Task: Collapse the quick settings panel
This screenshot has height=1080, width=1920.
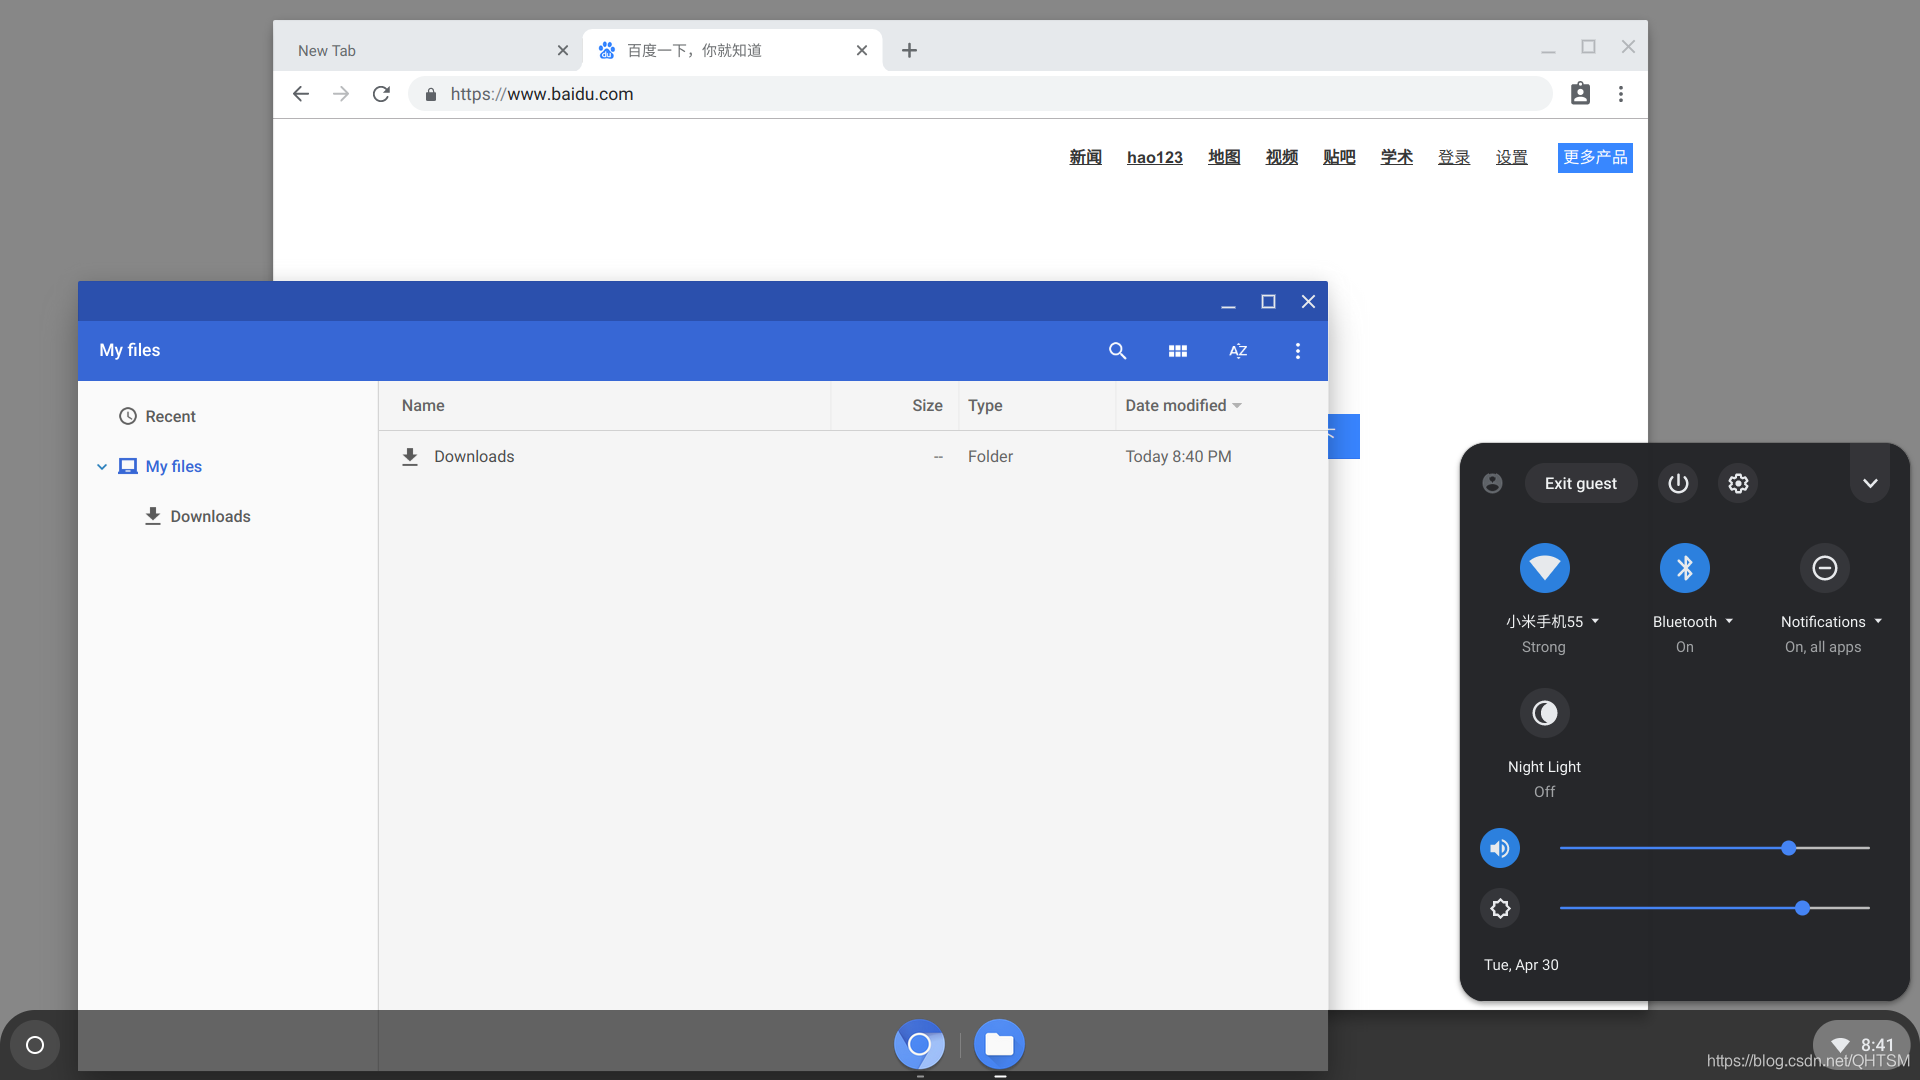Action: coord(1869,483)
